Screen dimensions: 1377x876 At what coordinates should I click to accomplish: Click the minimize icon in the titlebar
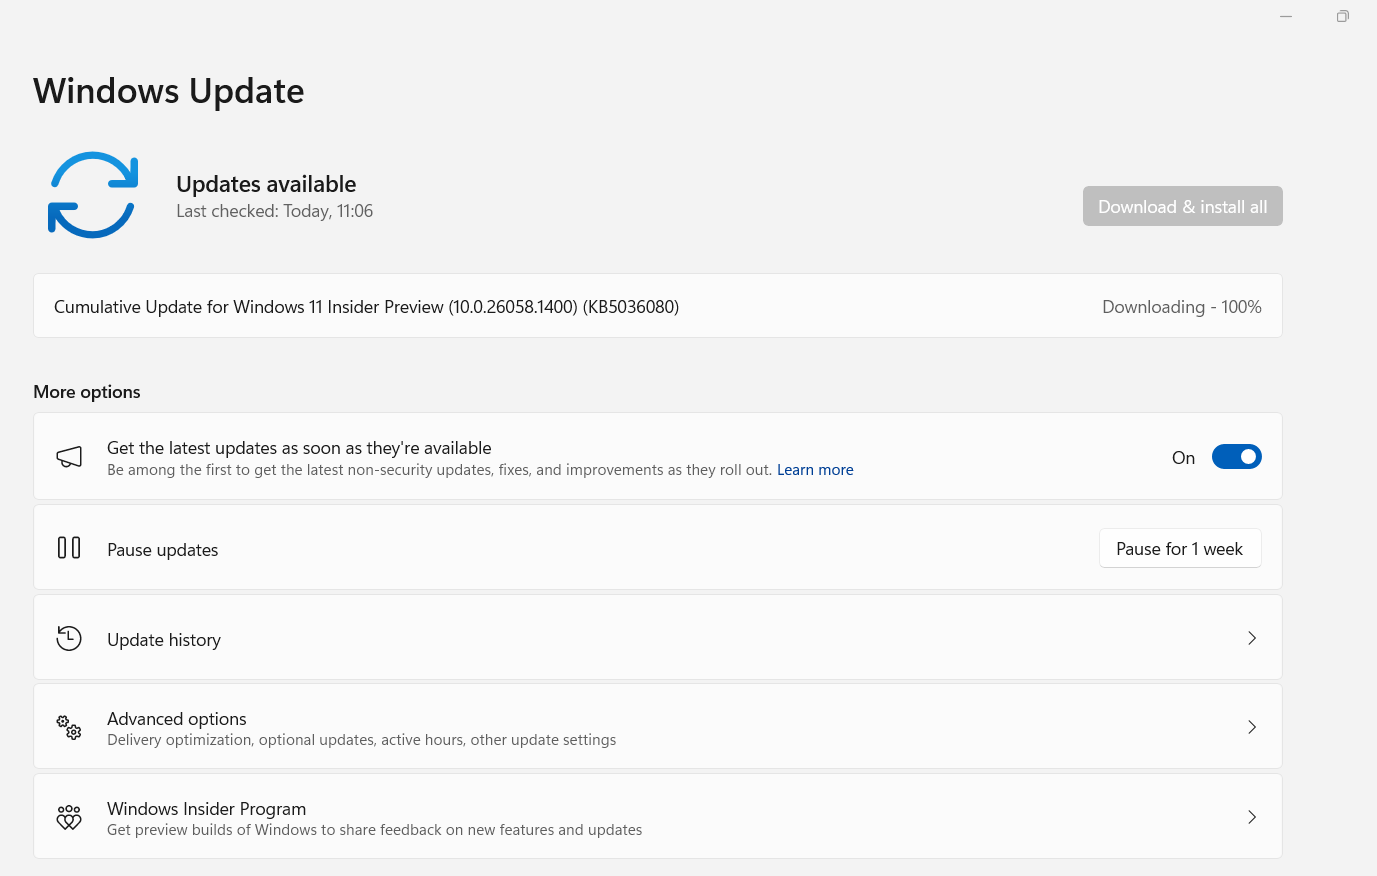1286,16
